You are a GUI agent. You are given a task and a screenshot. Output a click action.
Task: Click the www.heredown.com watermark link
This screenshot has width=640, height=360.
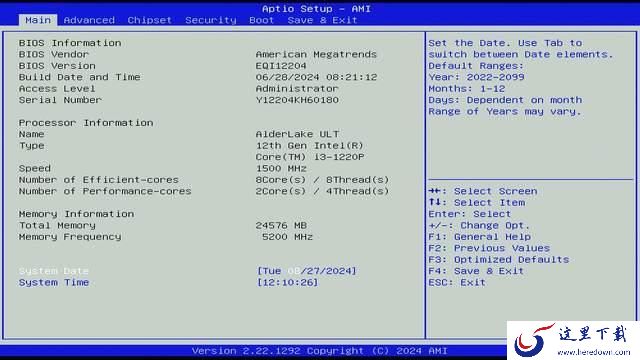[x=594, y=352]
